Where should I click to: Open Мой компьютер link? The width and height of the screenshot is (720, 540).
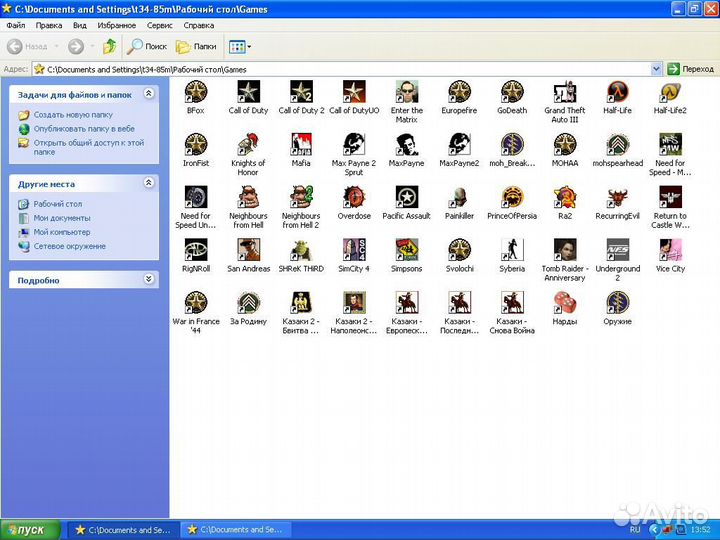[x=62, y=232]
